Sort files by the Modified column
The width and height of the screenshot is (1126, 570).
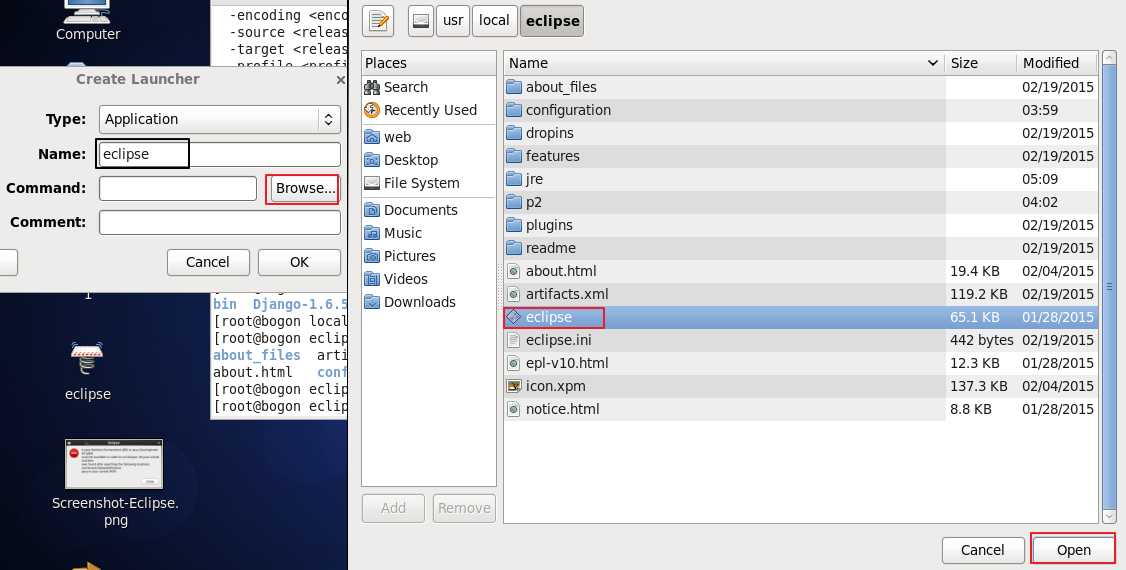tap(1057, 63)
